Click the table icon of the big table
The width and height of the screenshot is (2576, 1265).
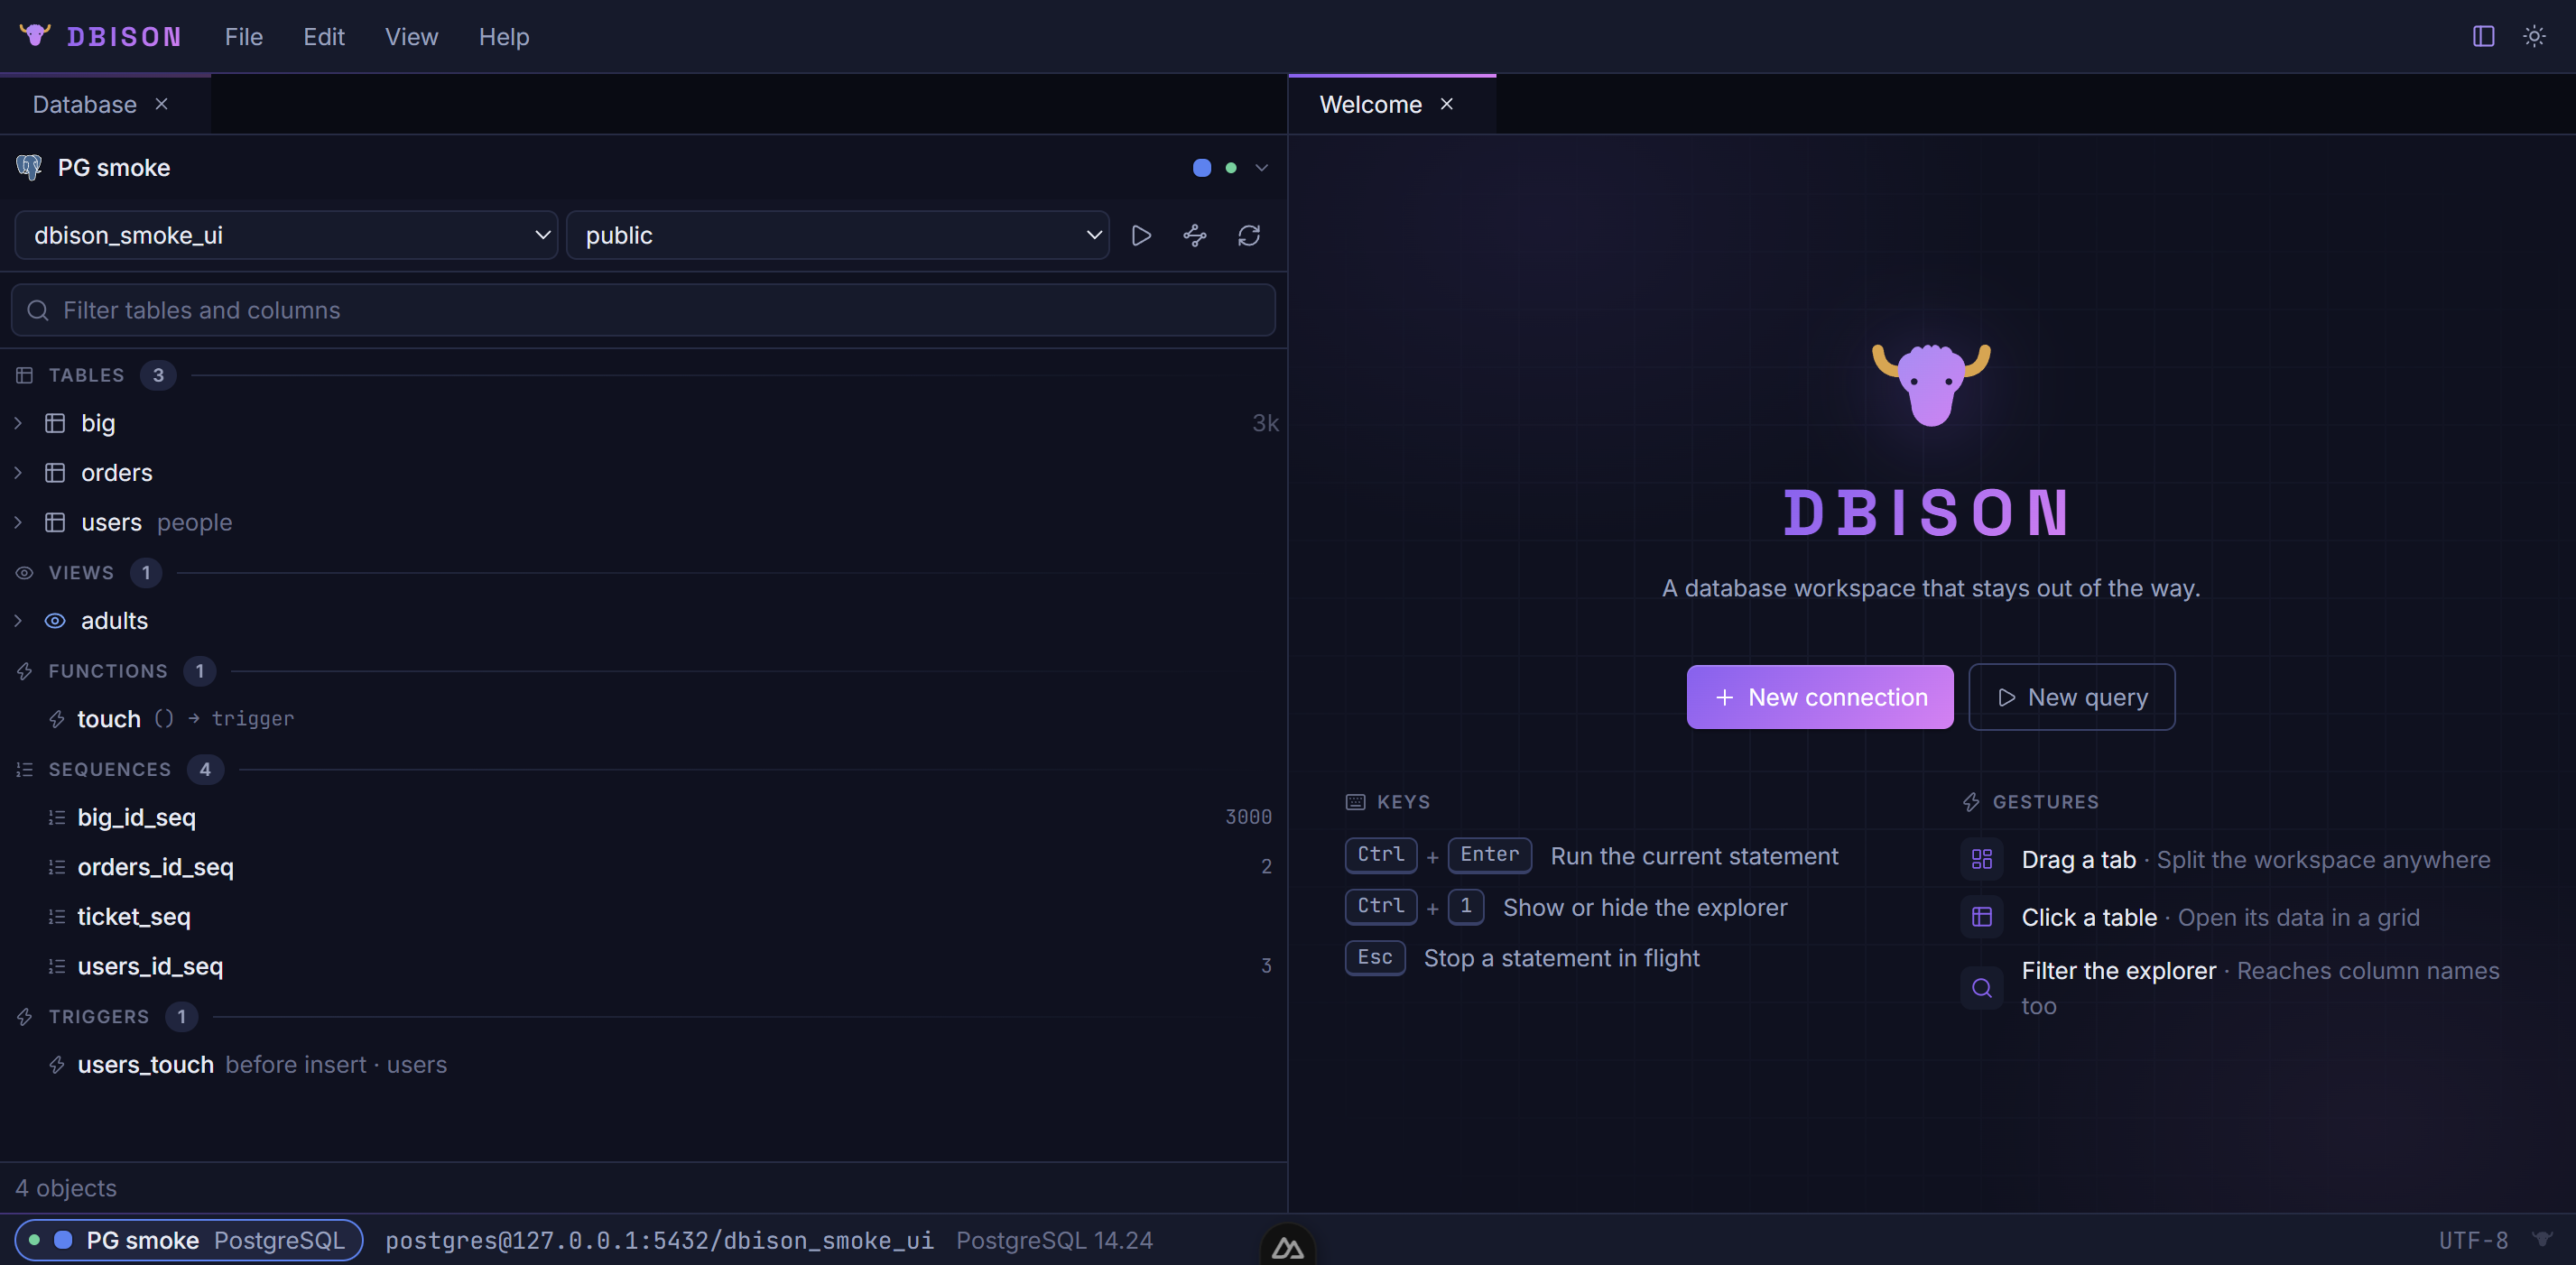click(55, 423)
